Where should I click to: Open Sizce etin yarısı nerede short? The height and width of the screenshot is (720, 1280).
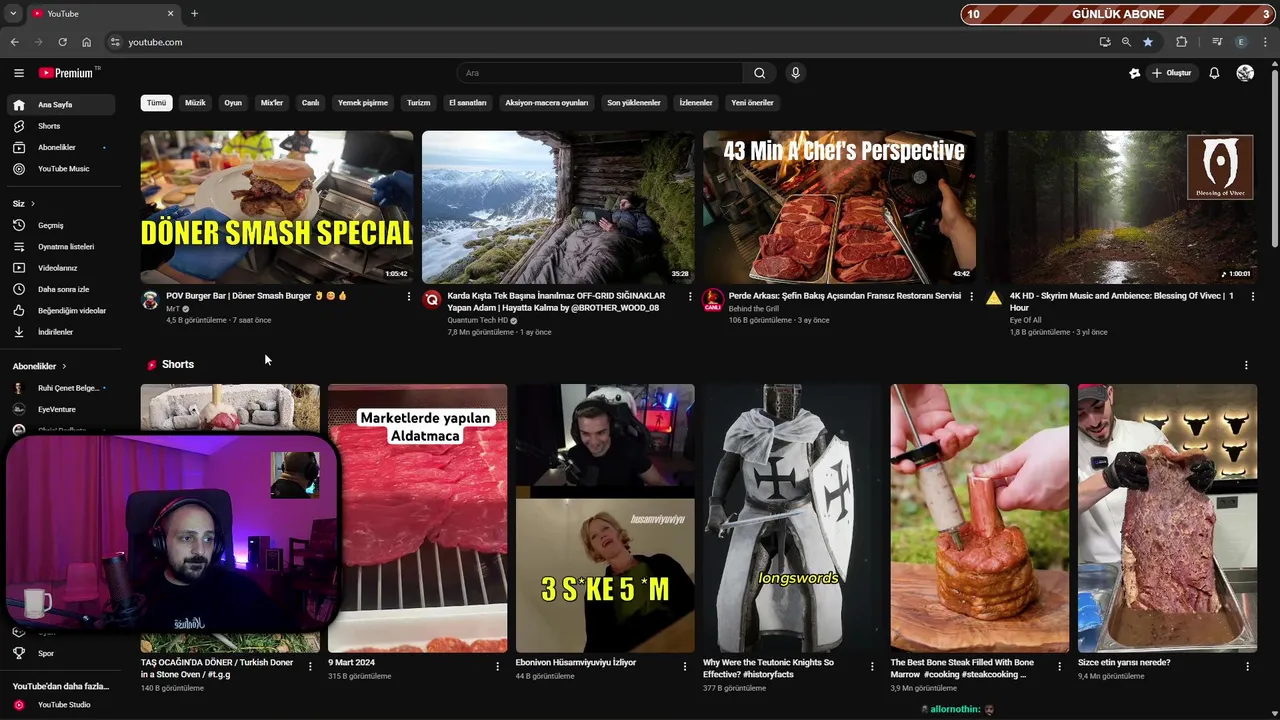point(1167,518)
